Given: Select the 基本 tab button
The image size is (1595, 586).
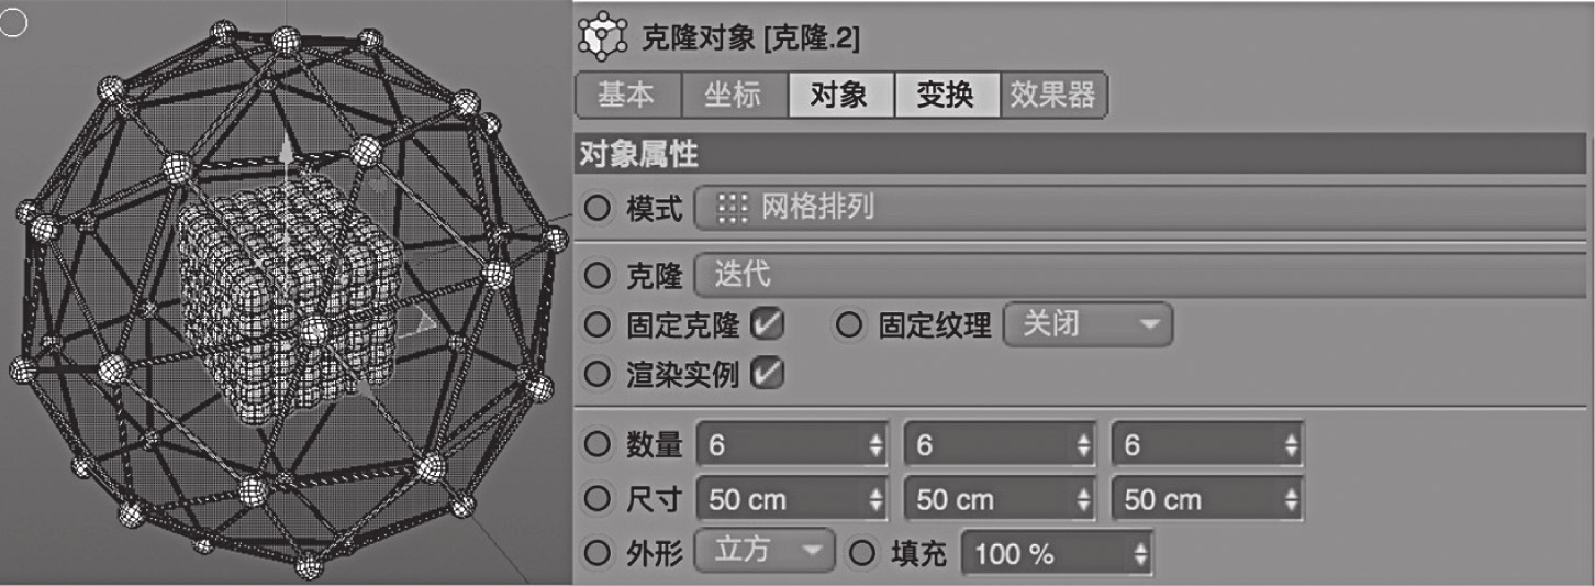Looking at the screenshot, I should [x=628, y=95].
